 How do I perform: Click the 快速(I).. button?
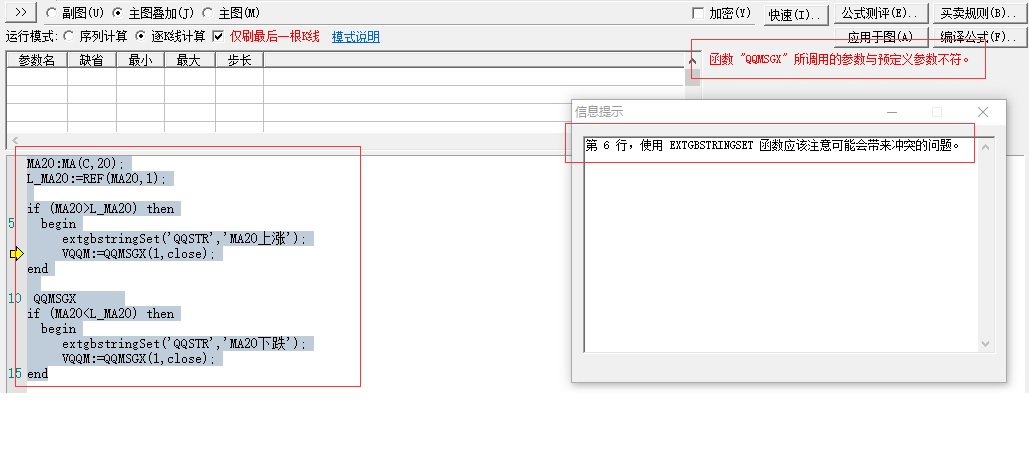[795, 14]
